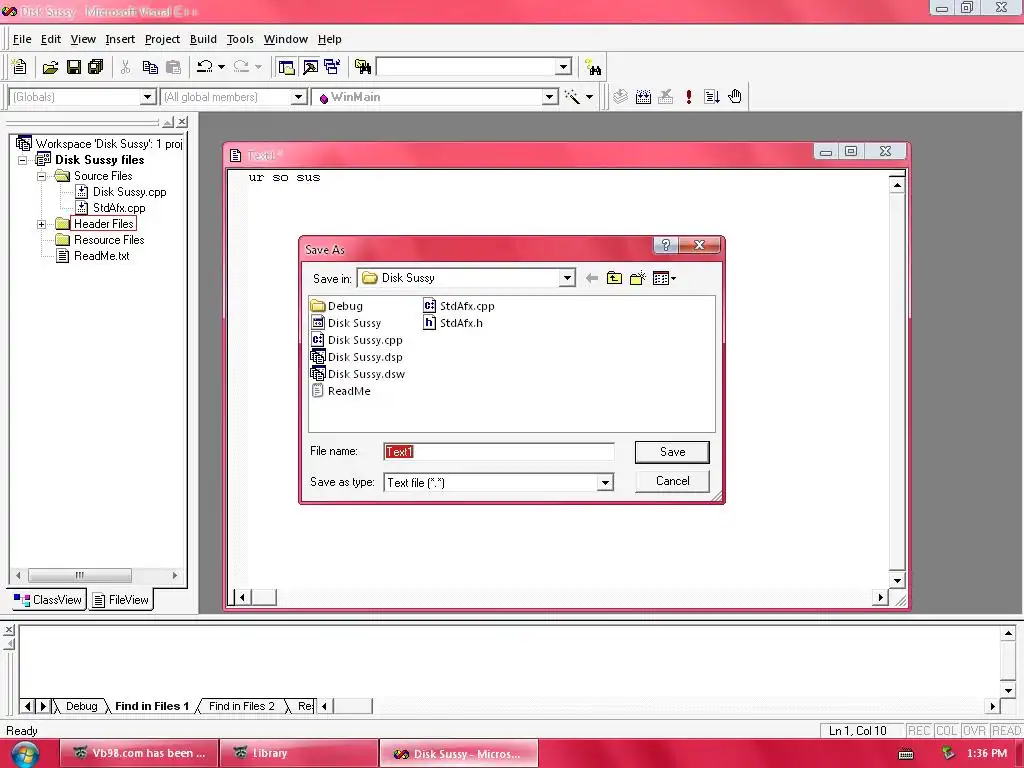Image resolution: width=1024 pixels, height=768 pixels.
Task: Click the Search binoculars icon
Action: [593, 67]
